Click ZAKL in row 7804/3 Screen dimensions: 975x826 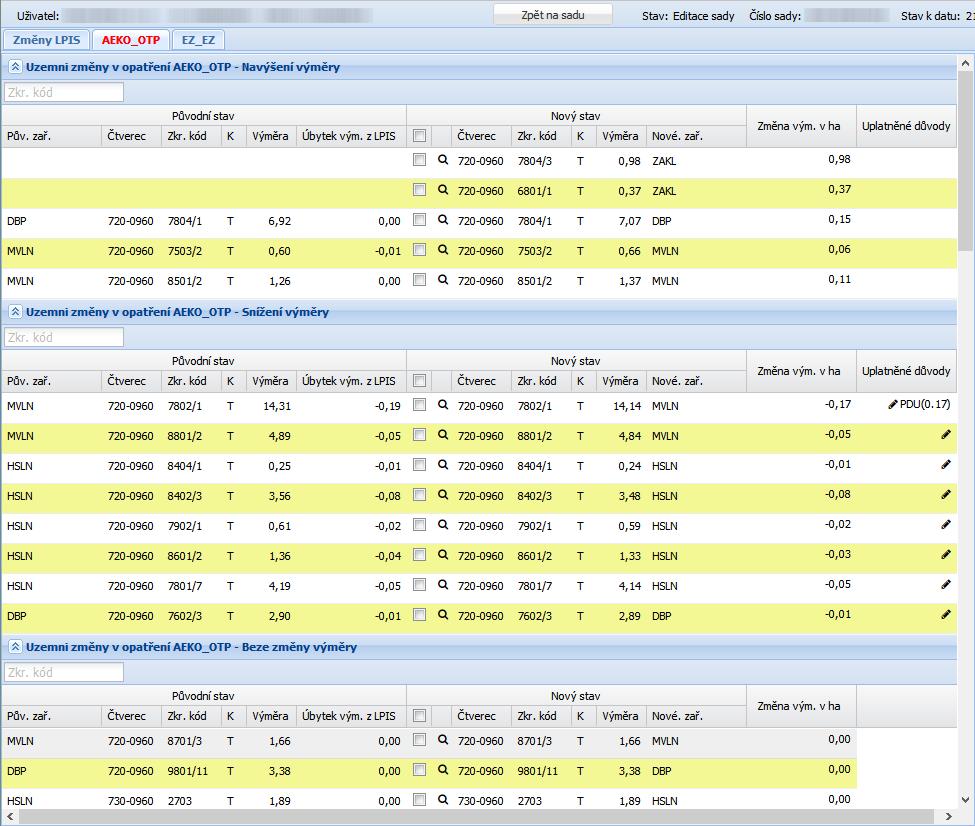(x=664, y=161)
